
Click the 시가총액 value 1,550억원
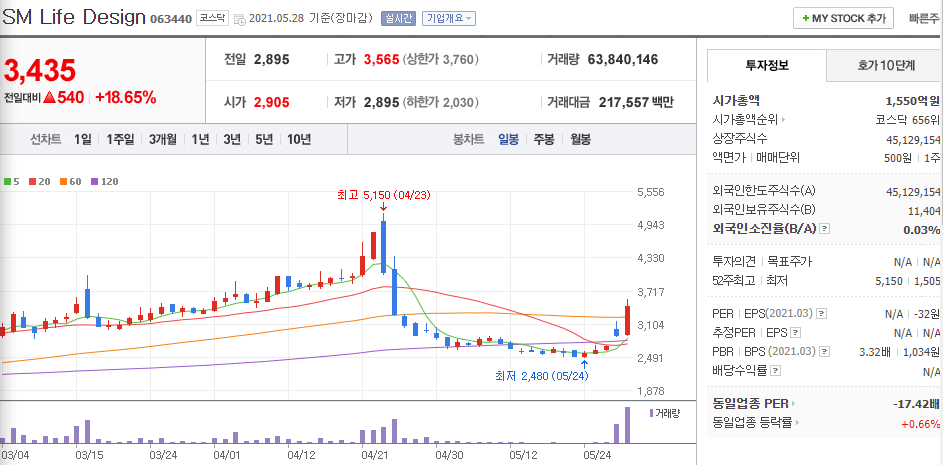point(913,100)
